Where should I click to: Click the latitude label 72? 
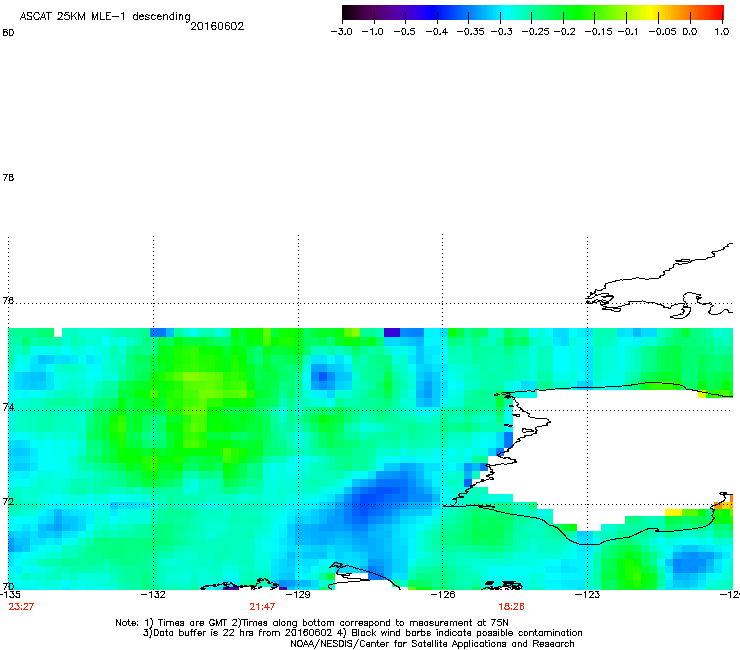(8, 501)
